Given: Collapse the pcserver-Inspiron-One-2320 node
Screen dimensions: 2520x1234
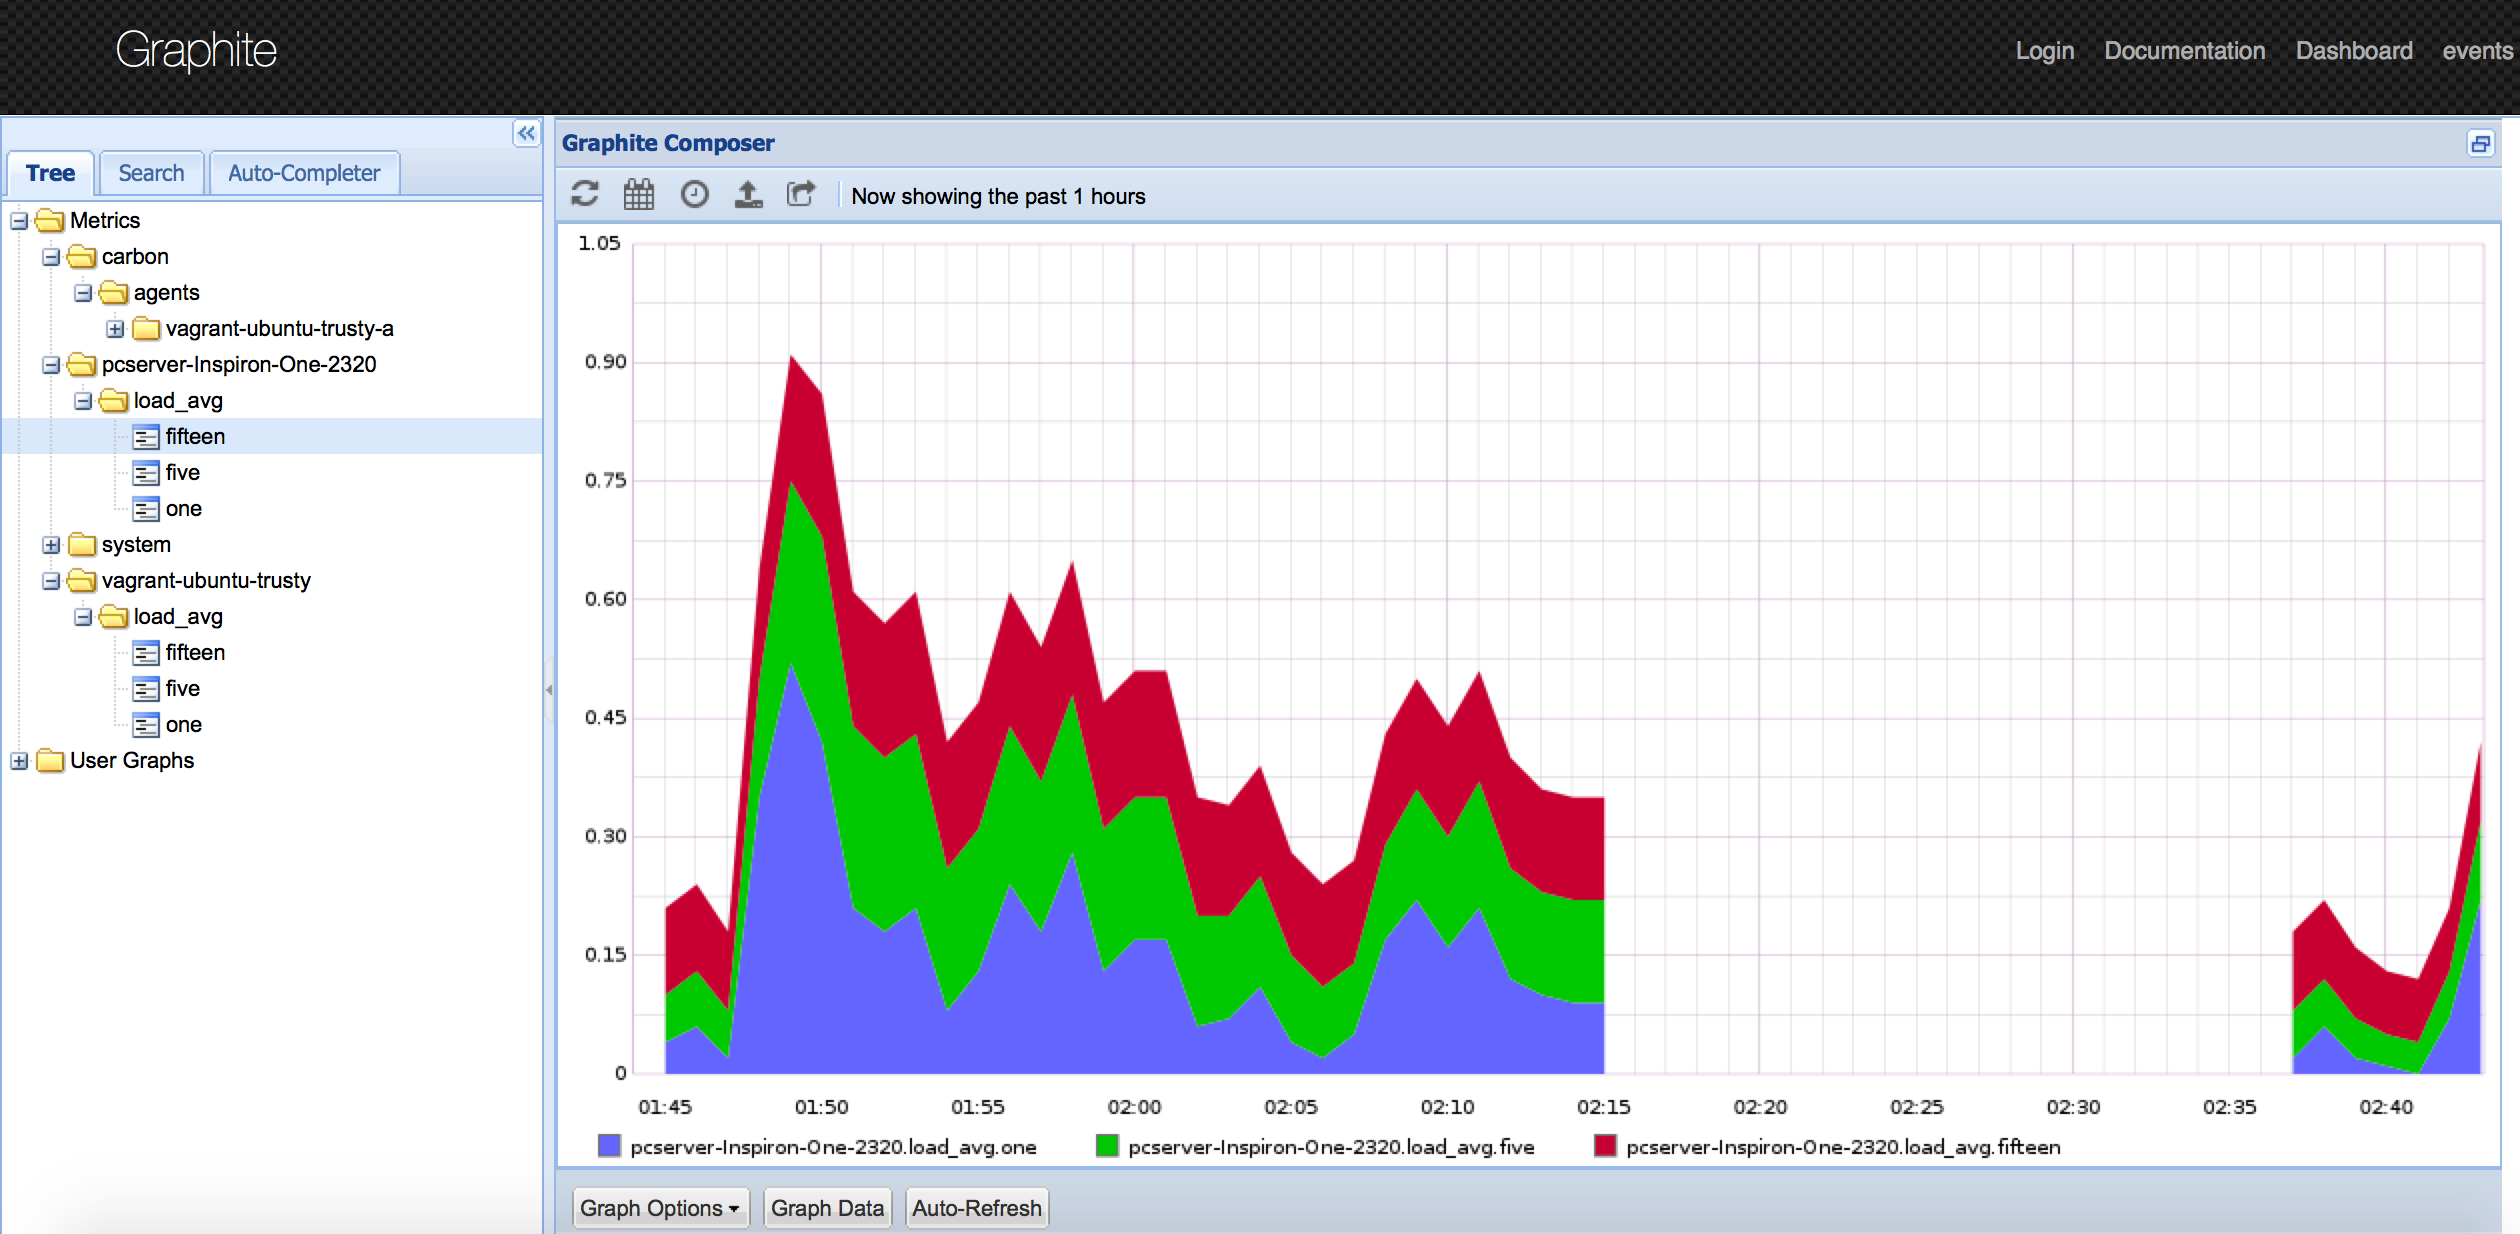Looking at the screenshot, I should click(51, 365).
